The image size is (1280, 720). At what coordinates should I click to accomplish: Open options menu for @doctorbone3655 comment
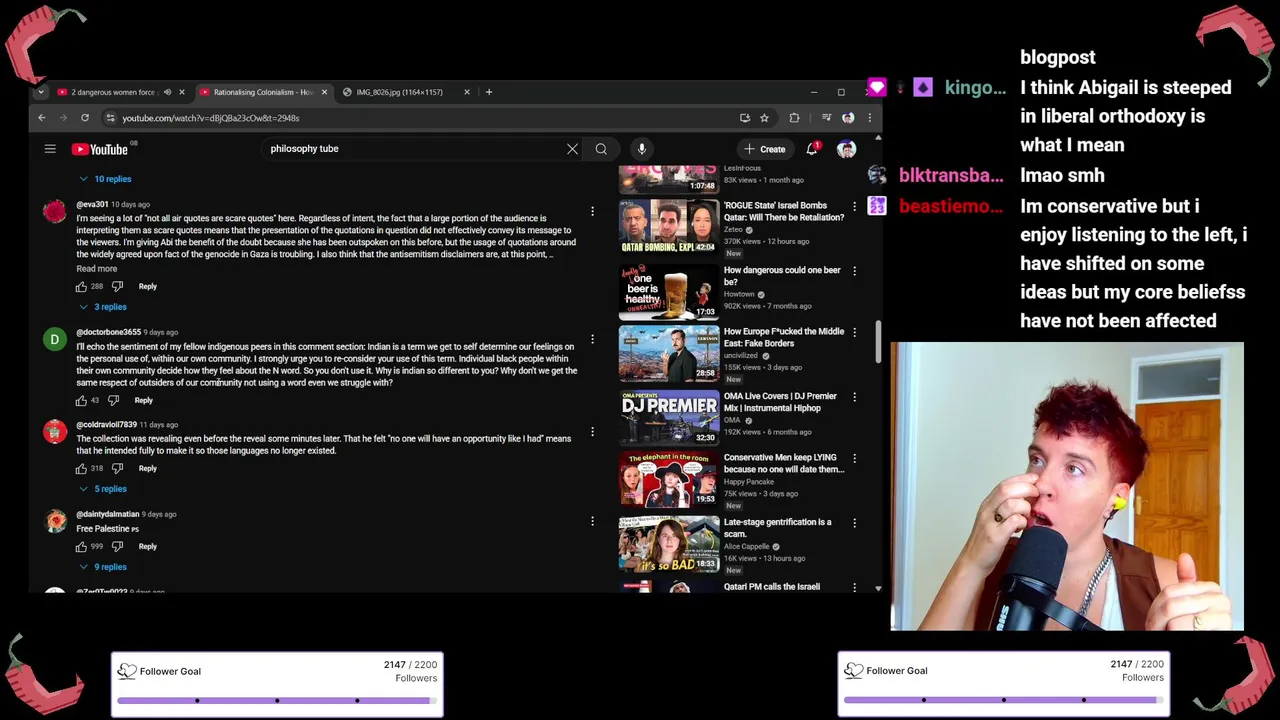[x=592, y=339]
